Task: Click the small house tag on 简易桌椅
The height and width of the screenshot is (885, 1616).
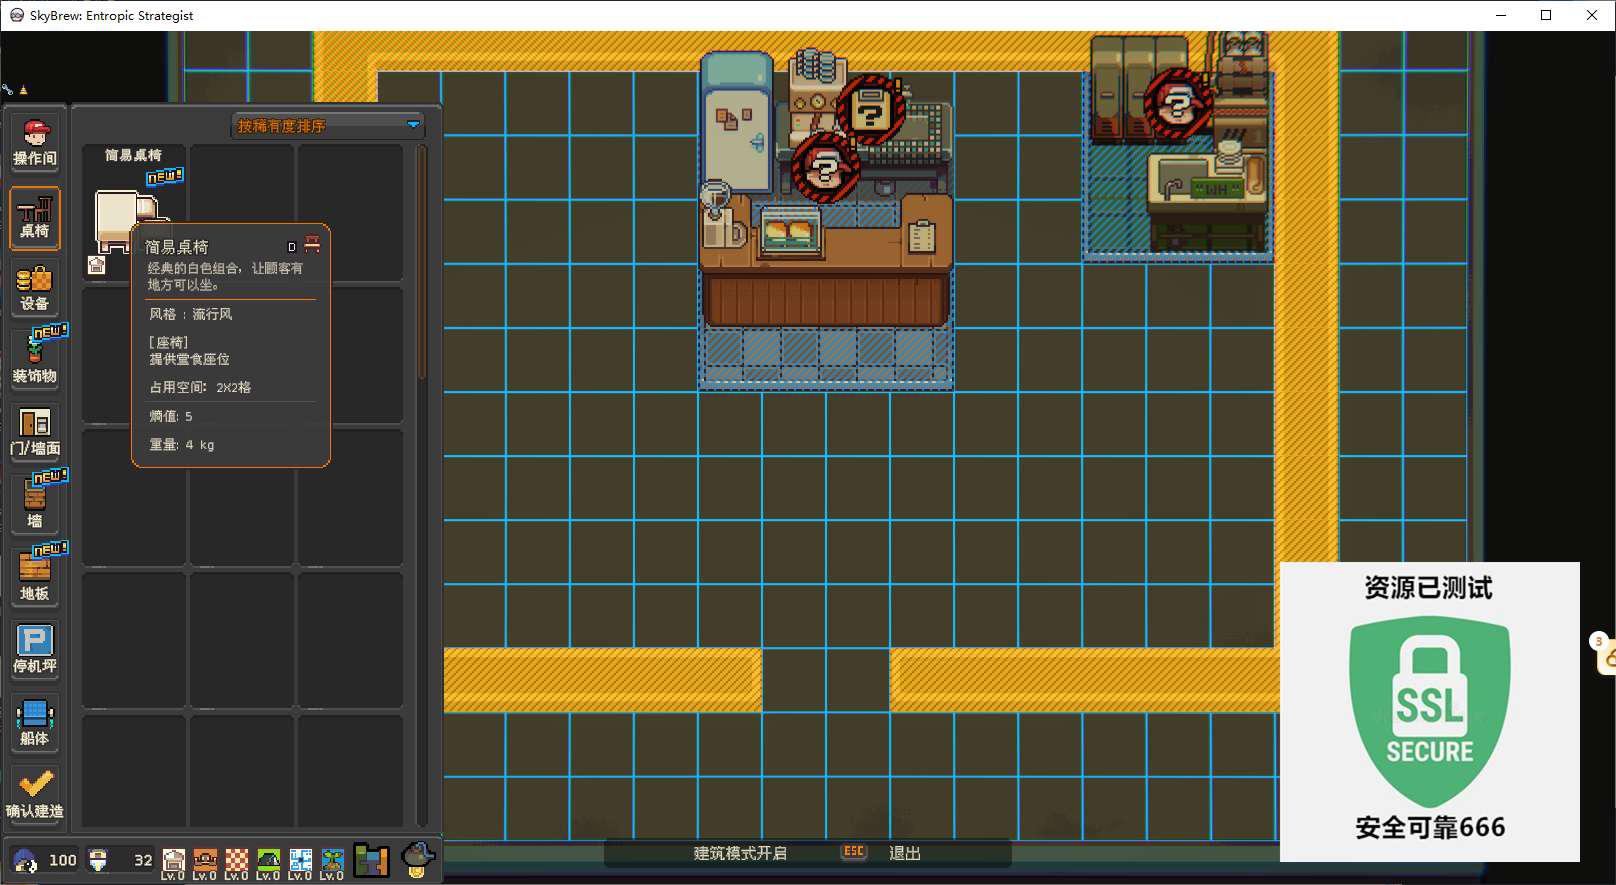Action: [x=97, y=265]
